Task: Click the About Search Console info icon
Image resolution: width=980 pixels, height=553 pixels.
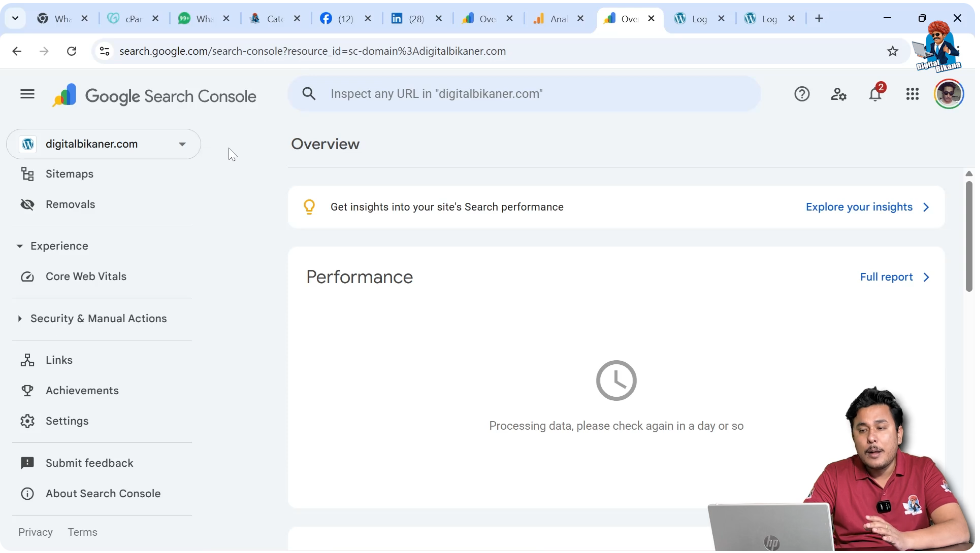Action: coord(28,494)
